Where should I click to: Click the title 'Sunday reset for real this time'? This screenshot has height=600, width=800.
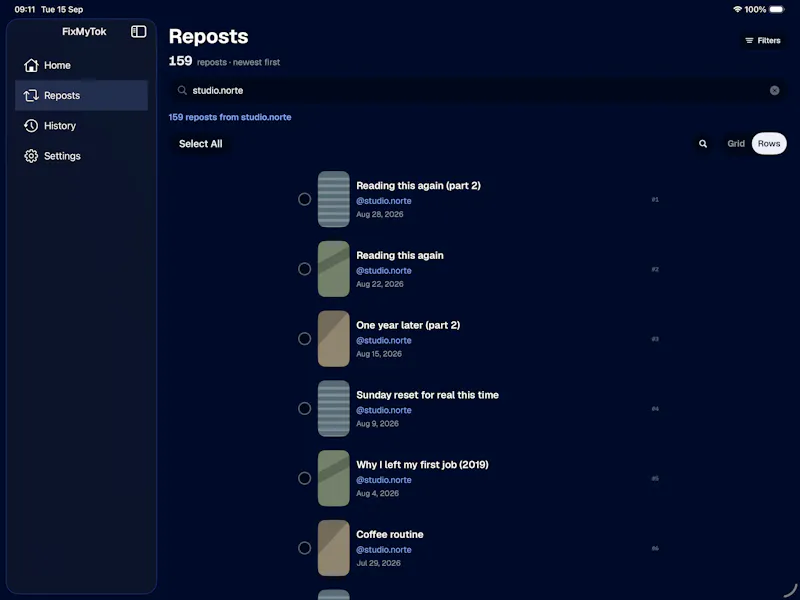tap(428, 395)
